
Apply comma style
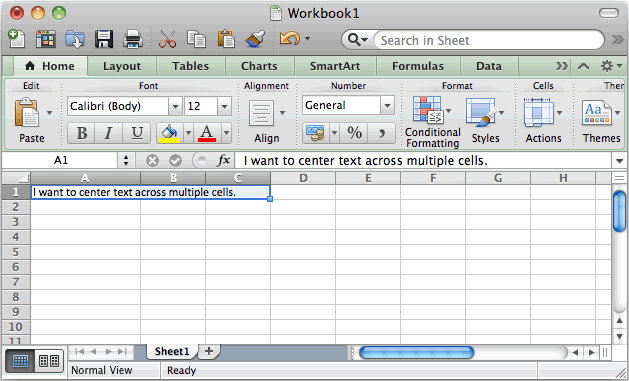tap(381, 133)
